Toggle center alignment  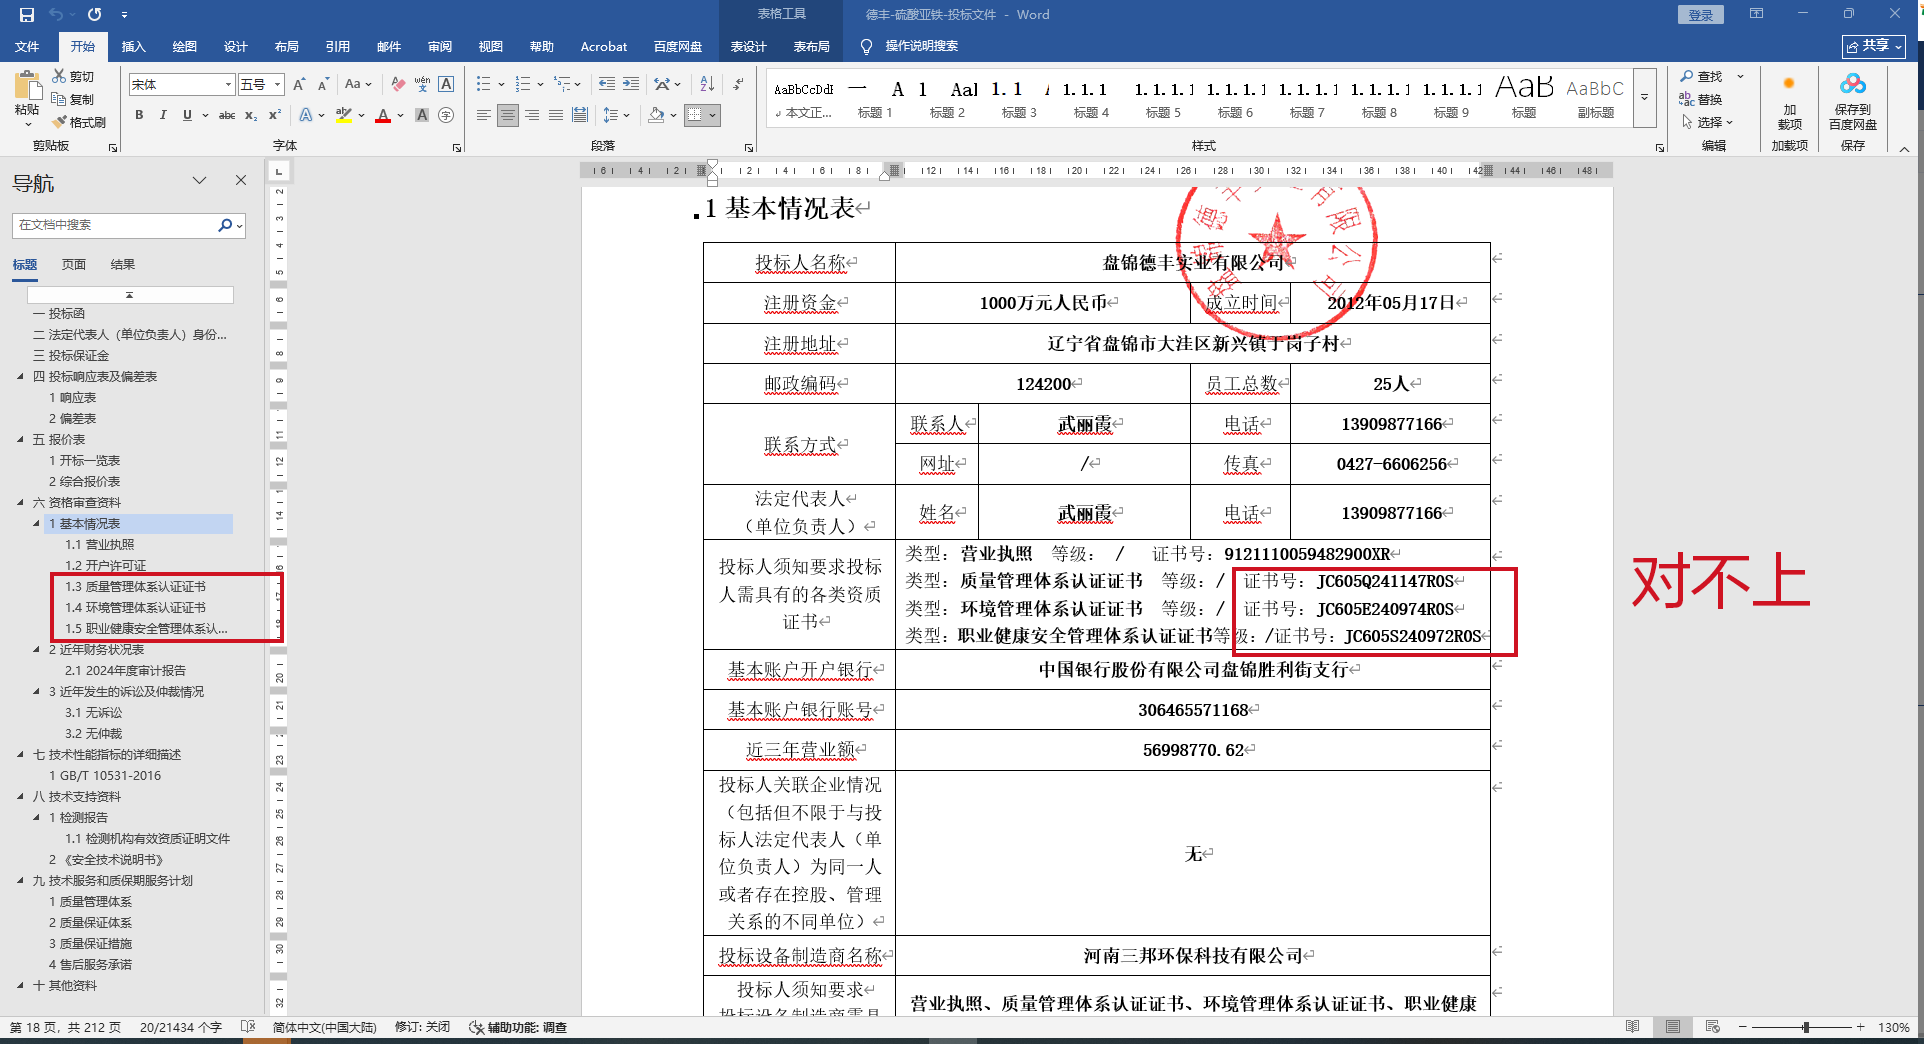click(508, 115)
